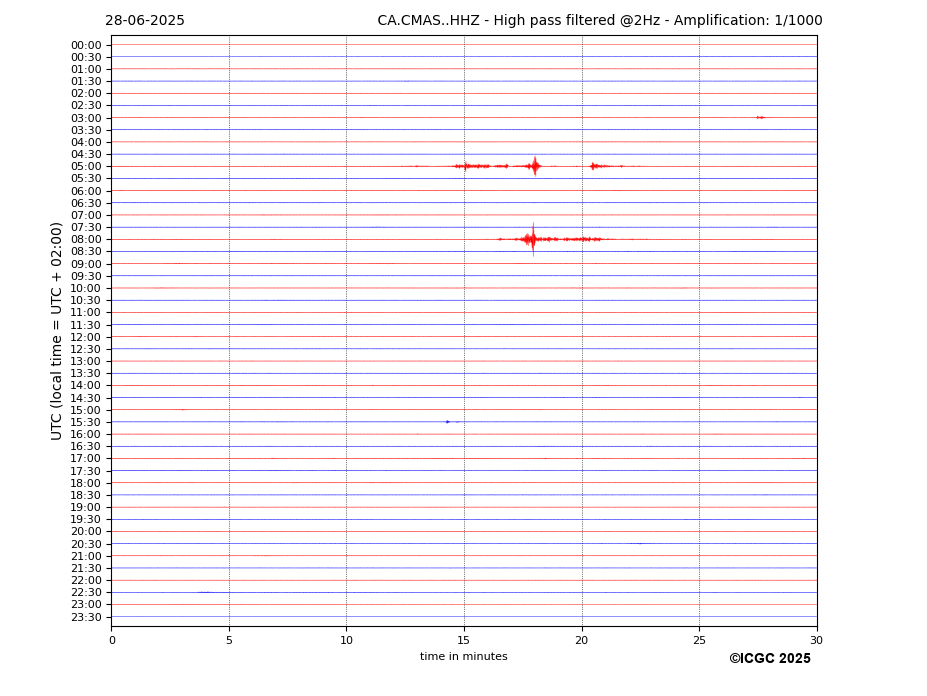Click the 12:00 time row label

click(x=86, y=337)
